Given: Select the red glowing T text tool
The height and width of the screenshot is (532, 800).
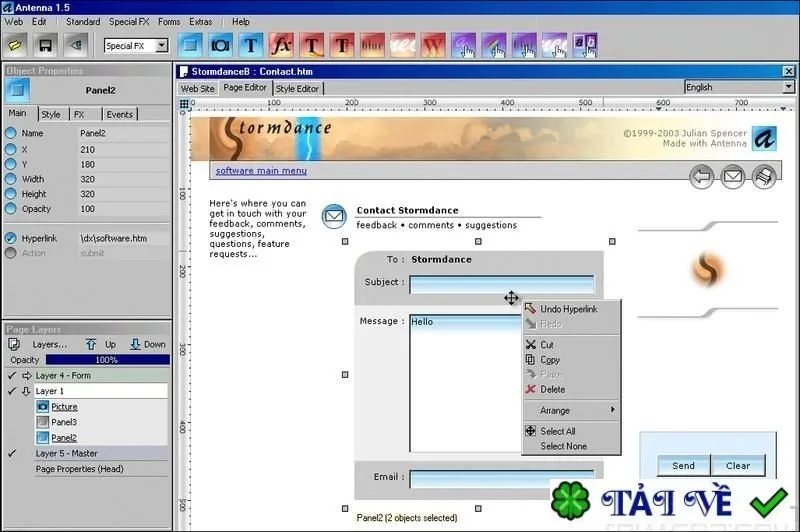Looking at the screenshot, I should 312,45.
